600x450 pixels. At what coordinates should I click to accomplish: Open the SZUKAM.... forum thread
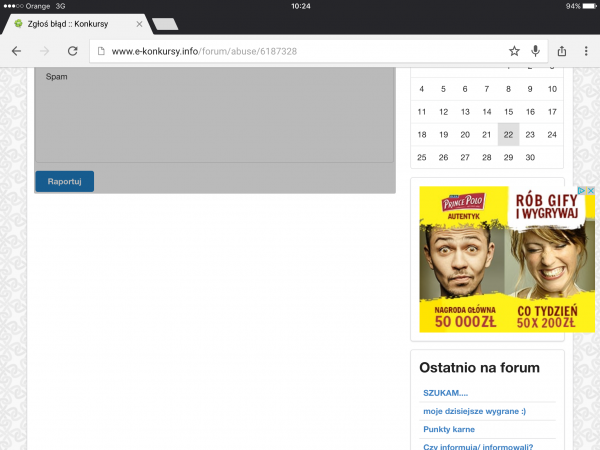(445, 393)
